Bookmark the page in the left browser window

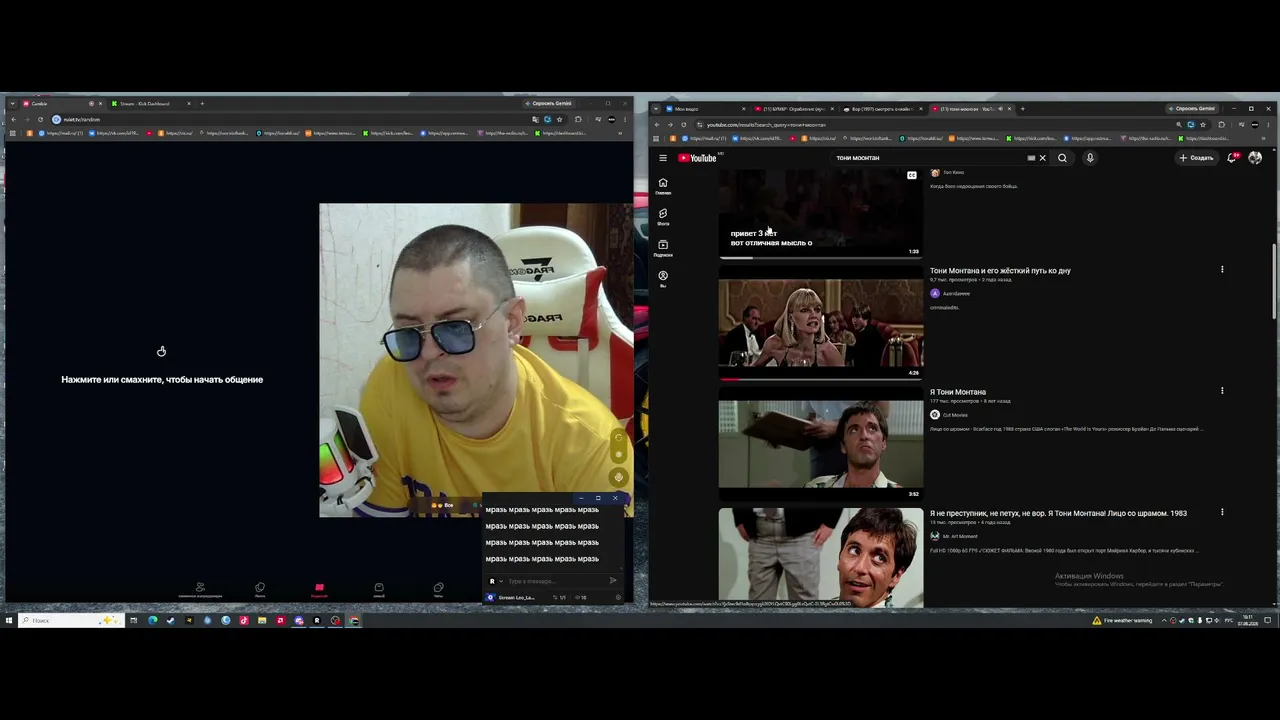pyautogui.click(x=560, y=120)
